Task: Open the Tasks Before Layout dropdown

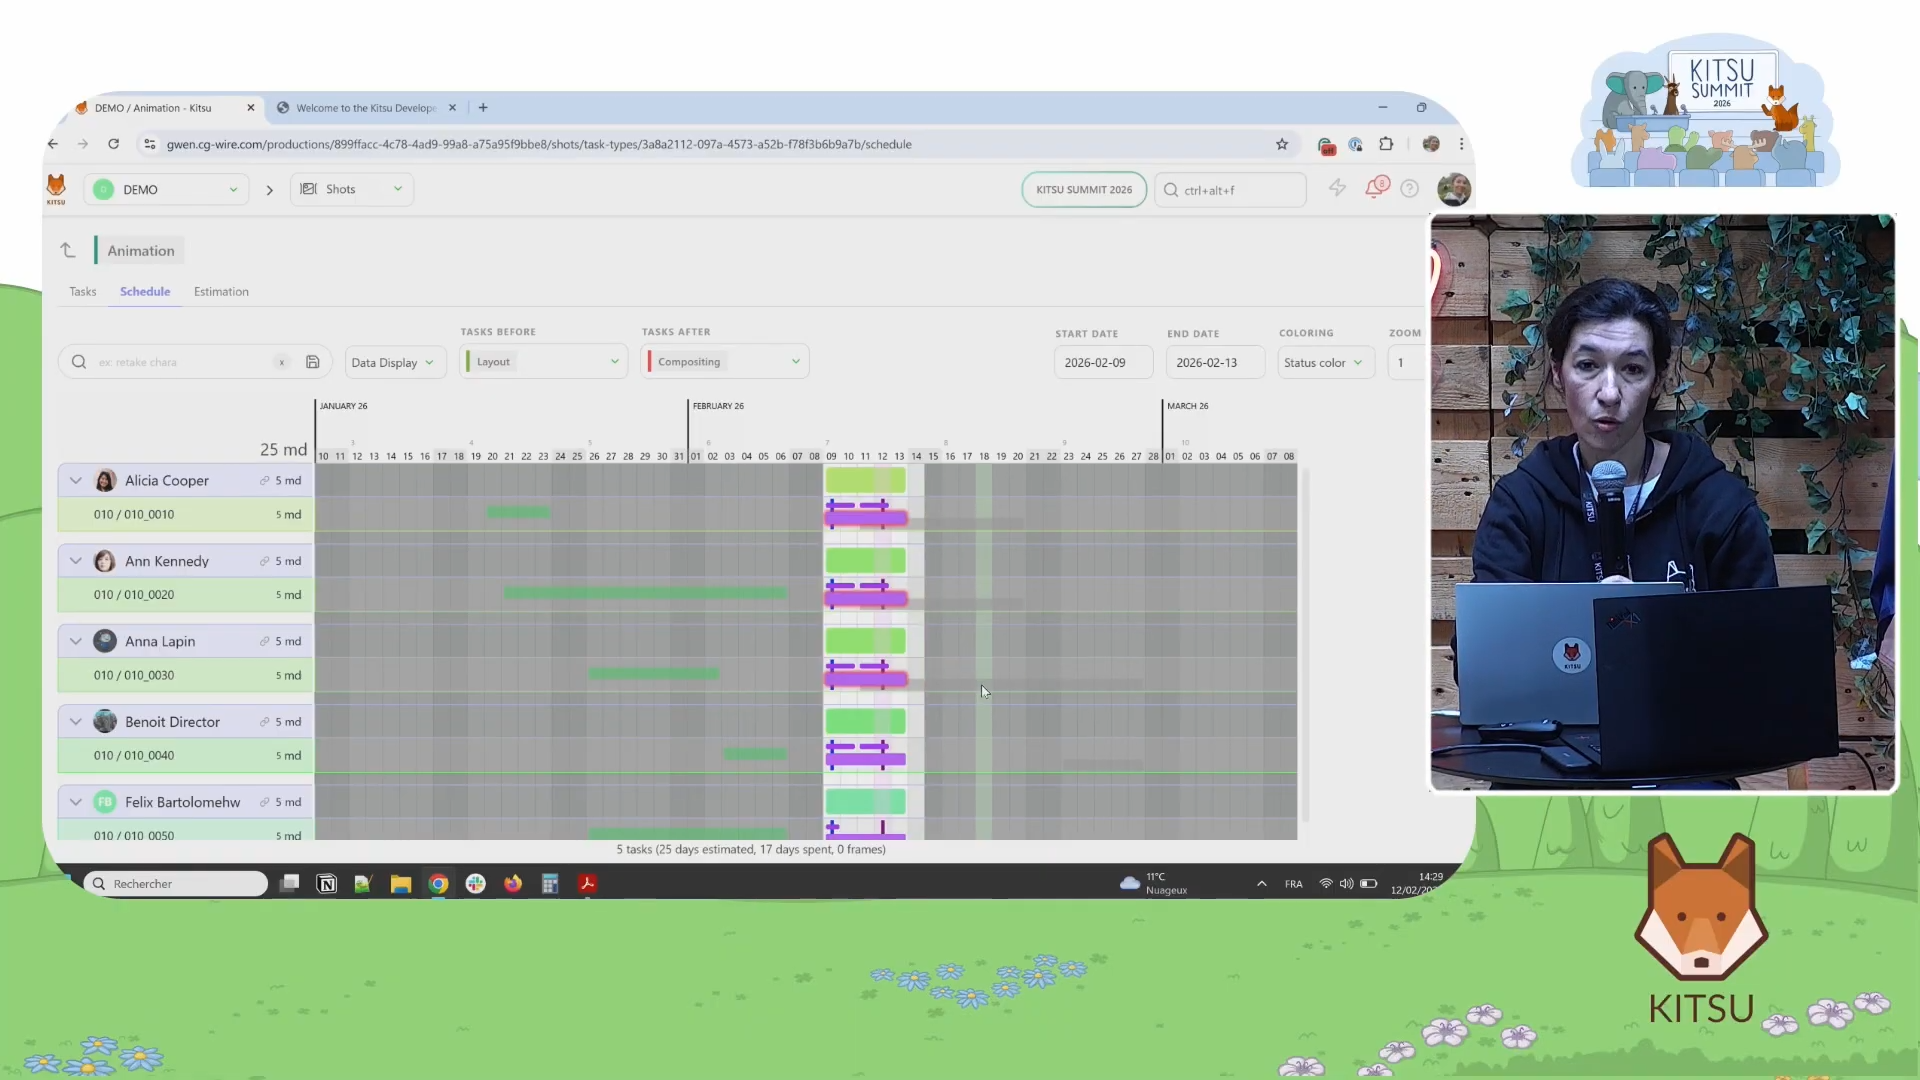Action: click(x=544, y=362)
